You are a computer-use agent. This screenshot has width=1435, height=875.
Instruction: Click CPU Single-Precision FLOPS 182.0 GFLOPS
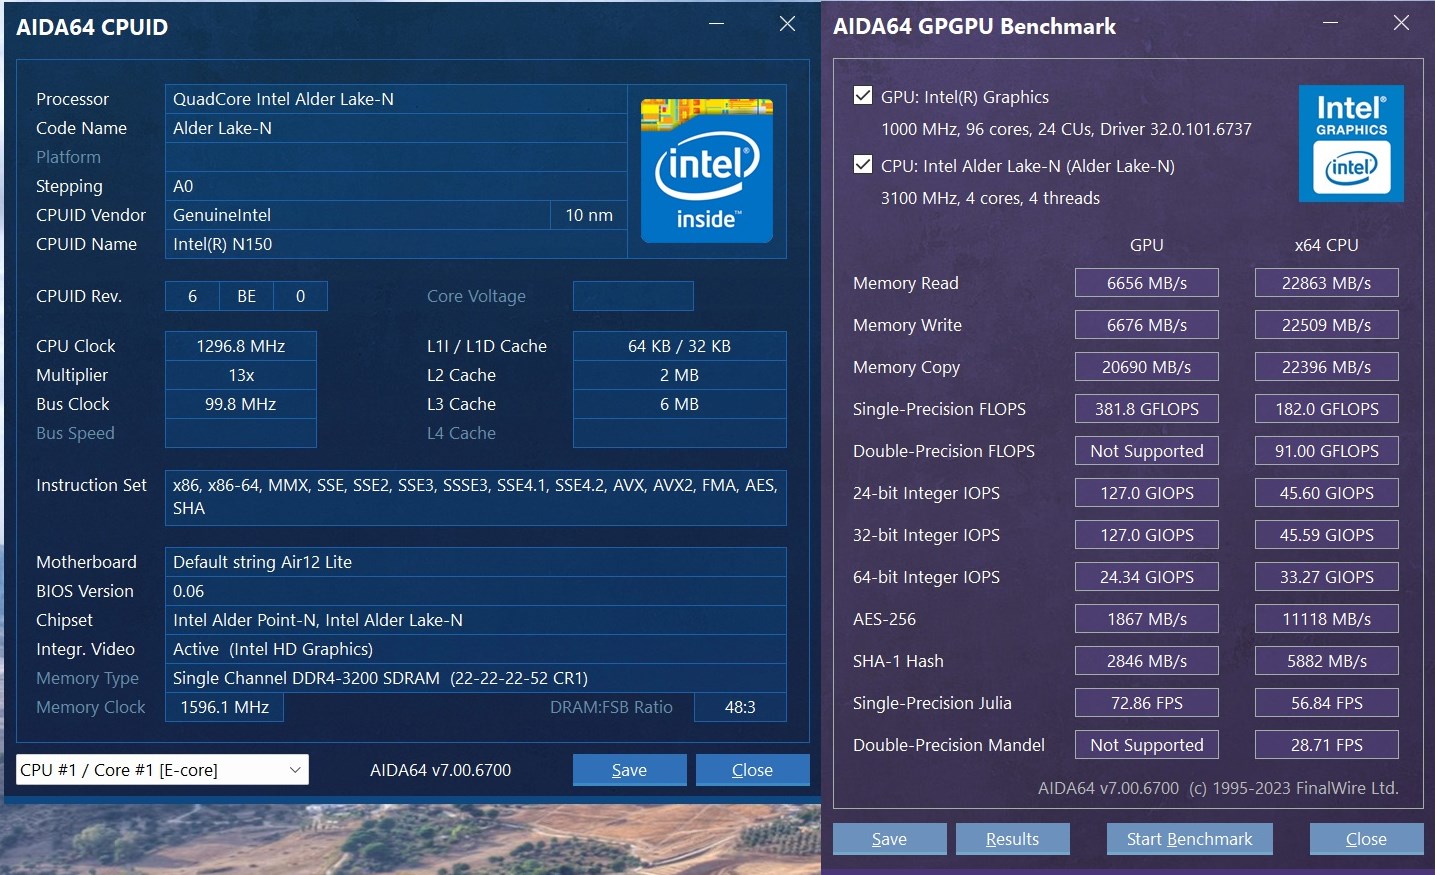[x=1327, y=409]
